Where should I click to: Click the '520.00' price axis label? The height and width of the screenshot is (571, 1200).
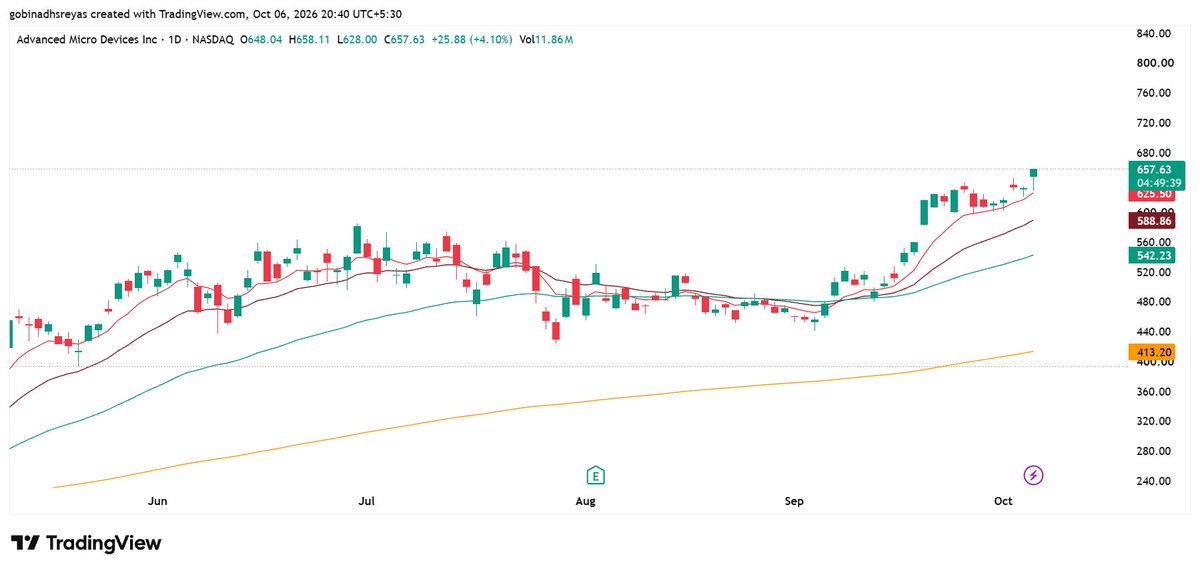[1152, 272]
